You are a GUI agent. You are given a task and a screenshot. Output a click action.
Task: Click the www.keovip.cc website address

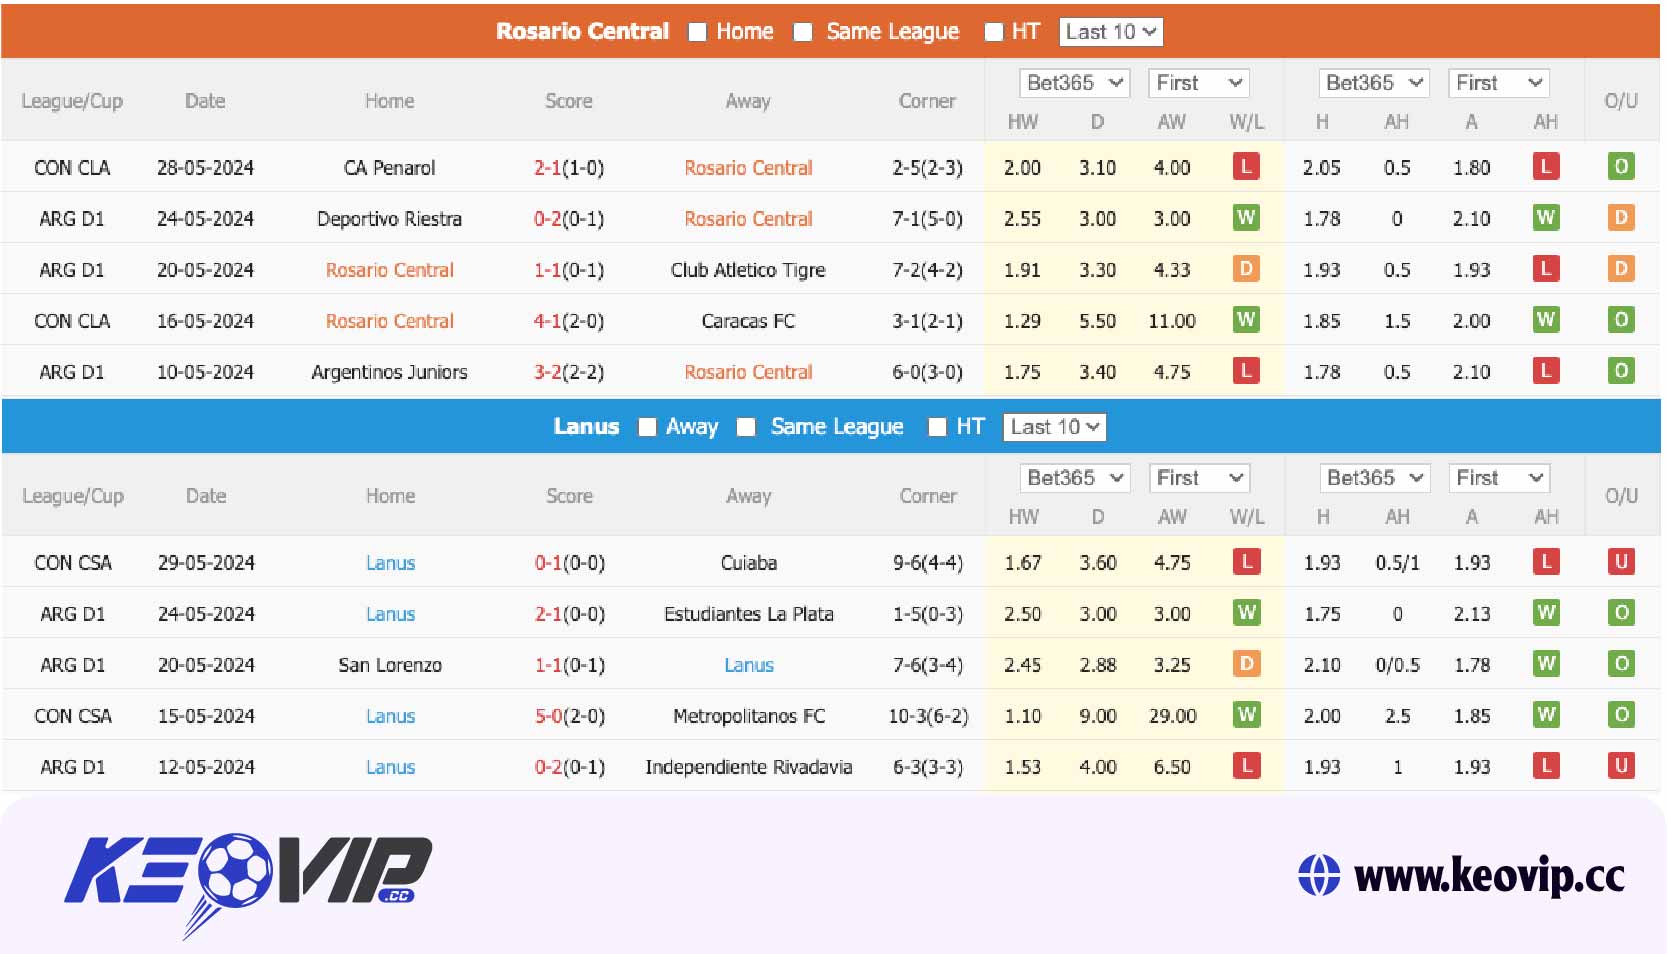1488,875
